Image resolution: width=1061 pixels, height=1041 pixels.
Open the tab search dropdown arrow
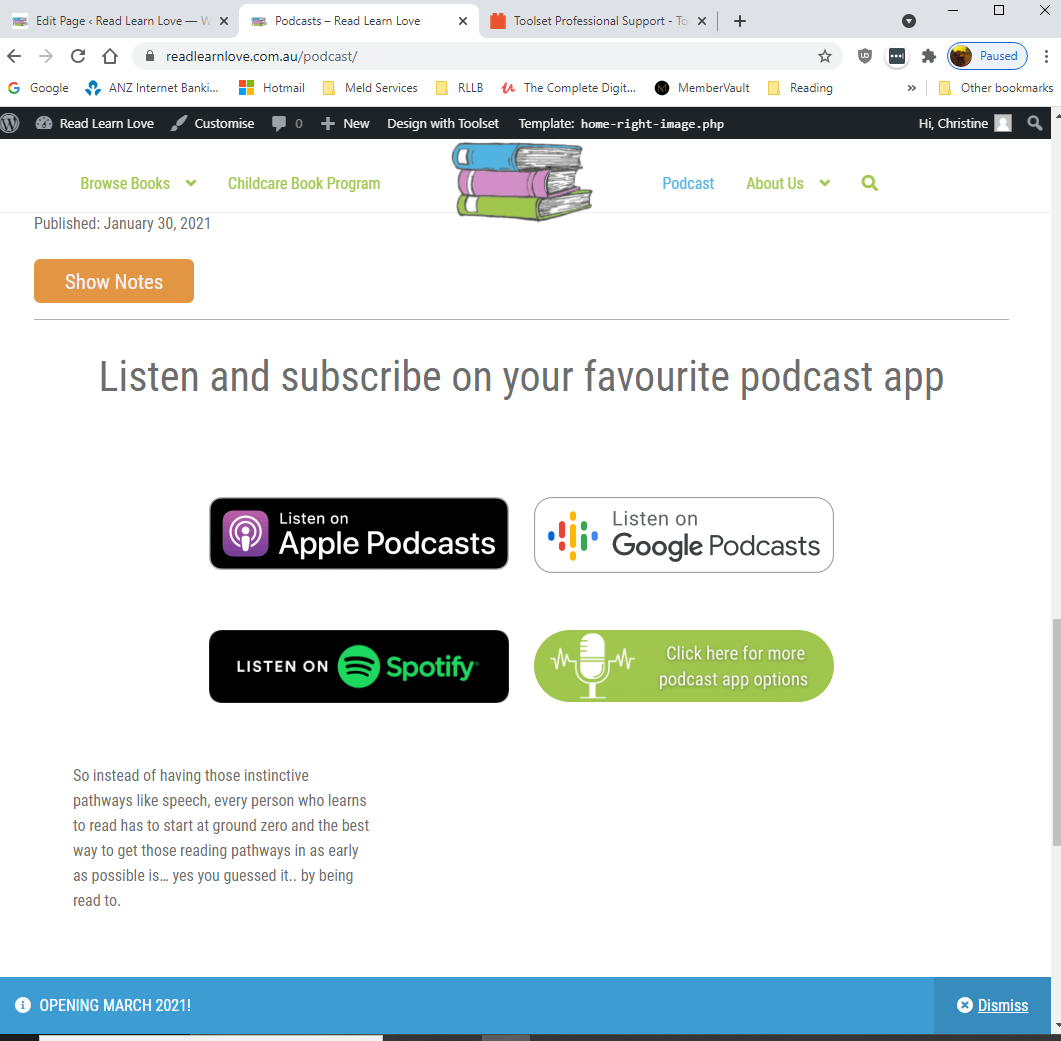[x=909, y=21]
